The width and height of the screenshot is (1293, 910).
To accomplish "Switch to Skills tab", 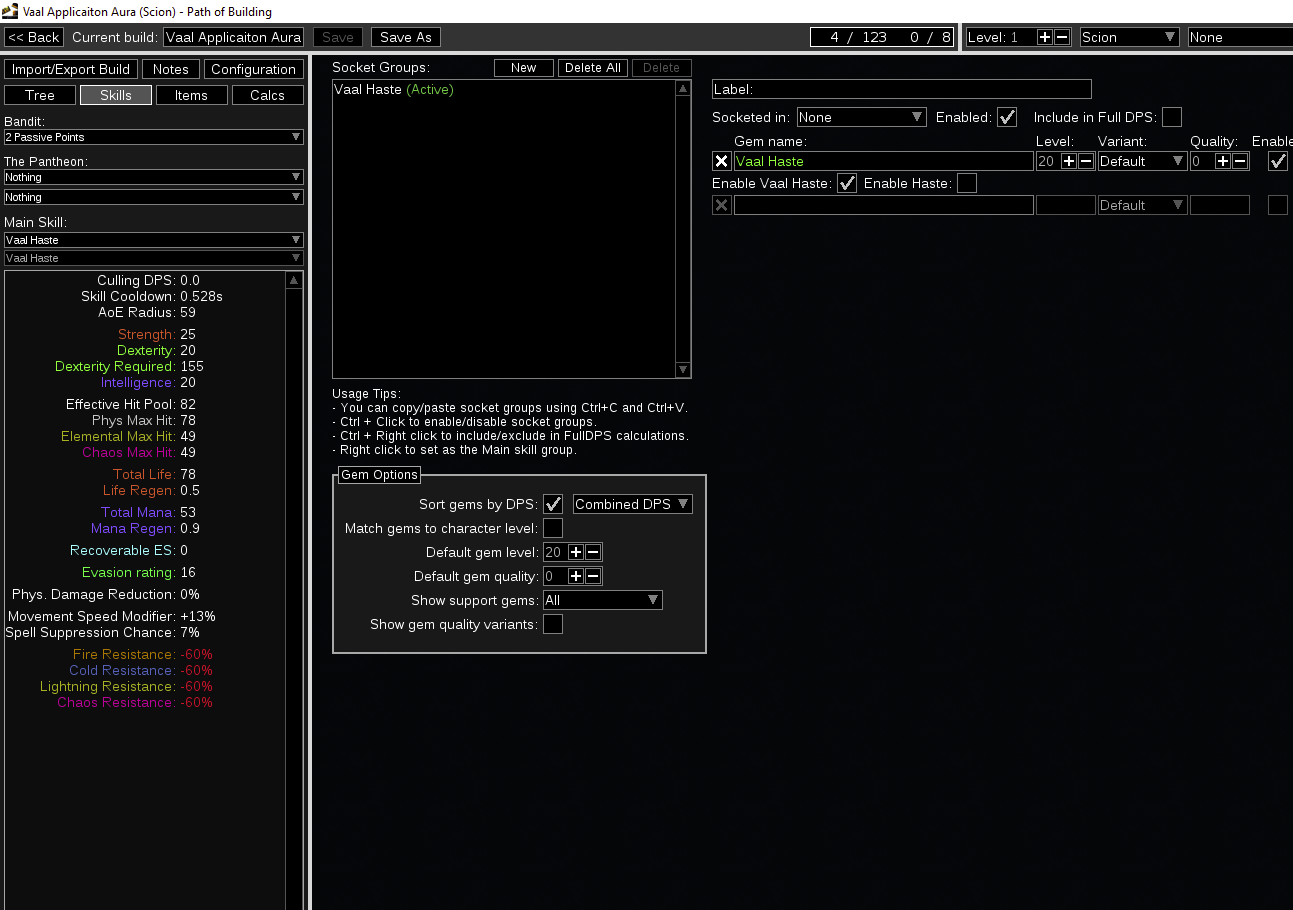I will pyautogui.click(x=116, y=95).
